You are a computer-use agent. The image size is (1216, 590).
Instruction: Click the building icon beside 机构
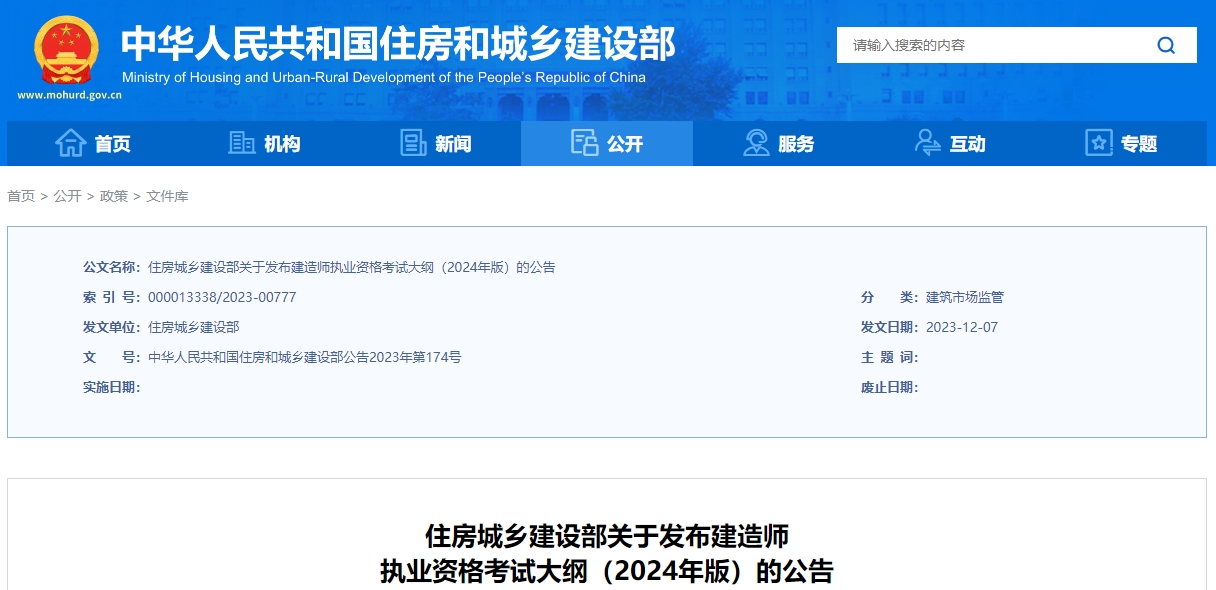pos(240,143)
